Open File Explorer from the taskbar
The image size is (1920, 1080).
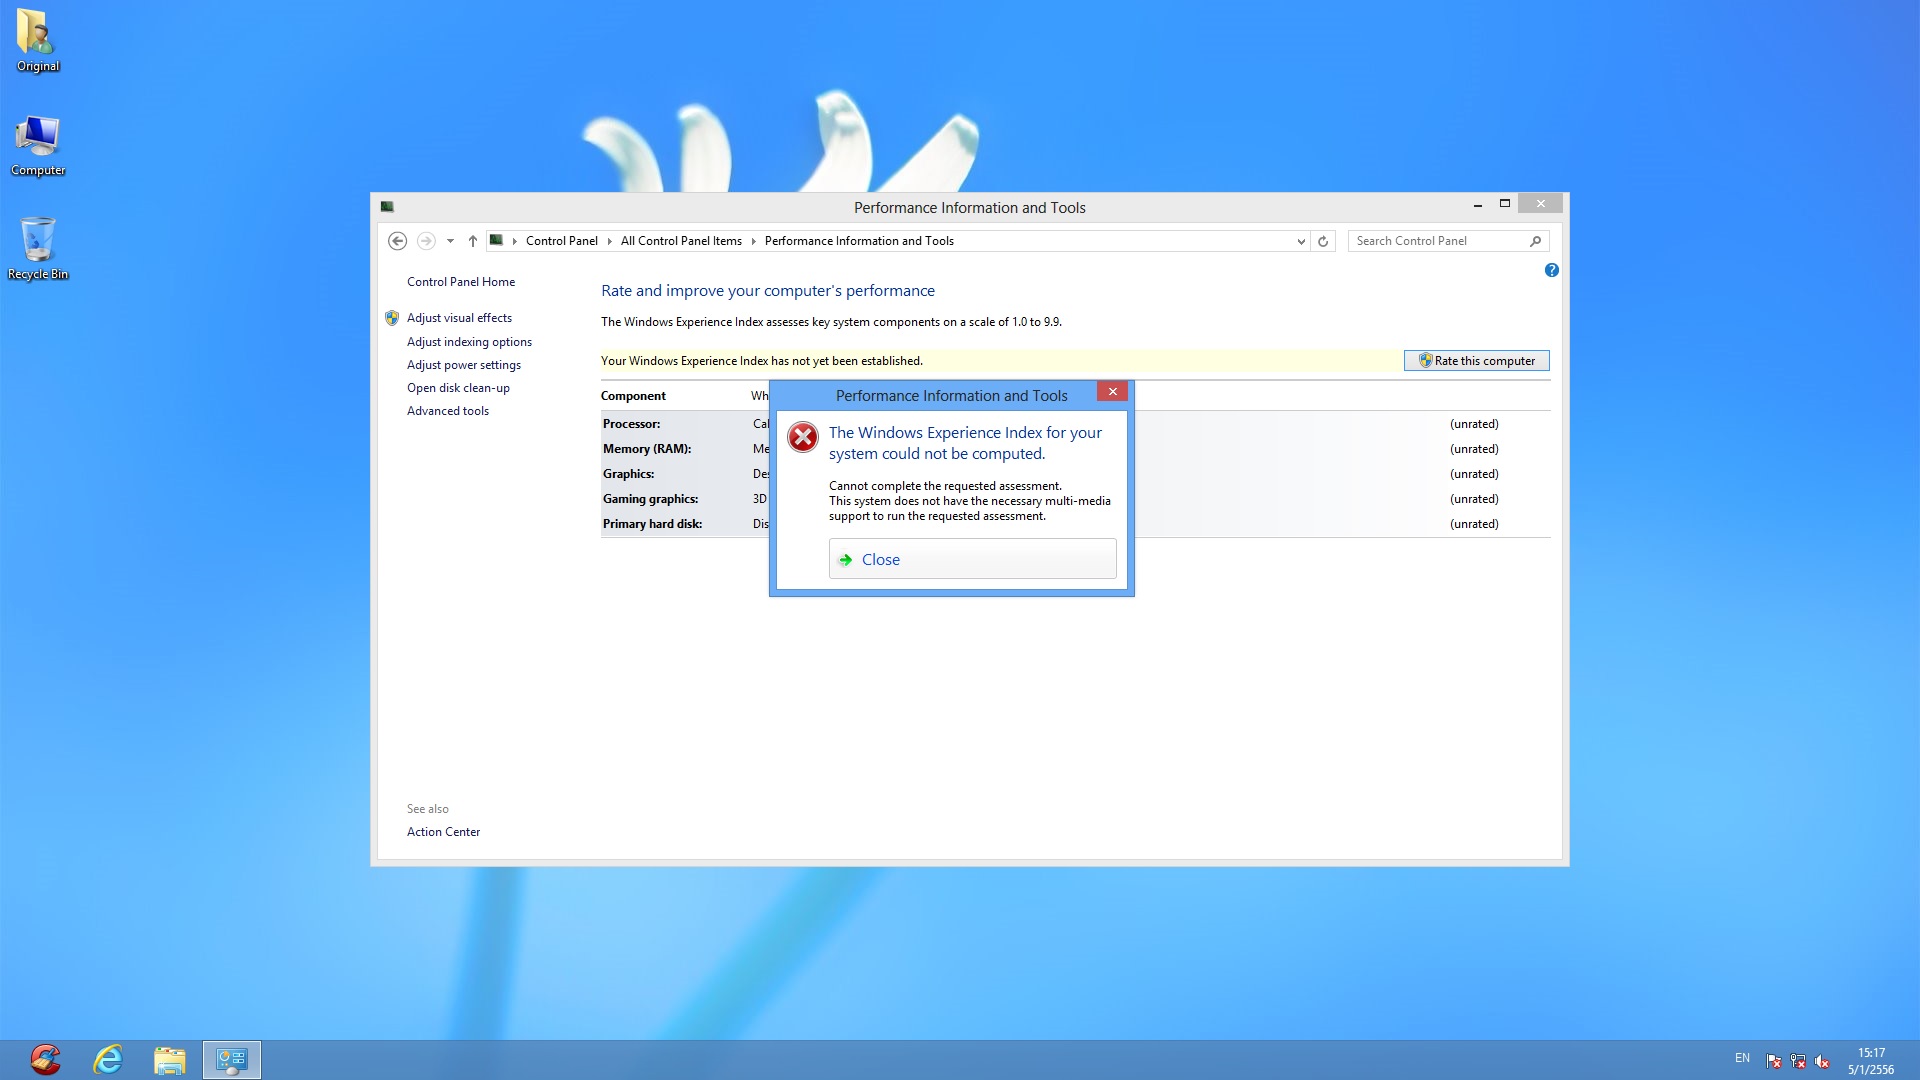169,1060
